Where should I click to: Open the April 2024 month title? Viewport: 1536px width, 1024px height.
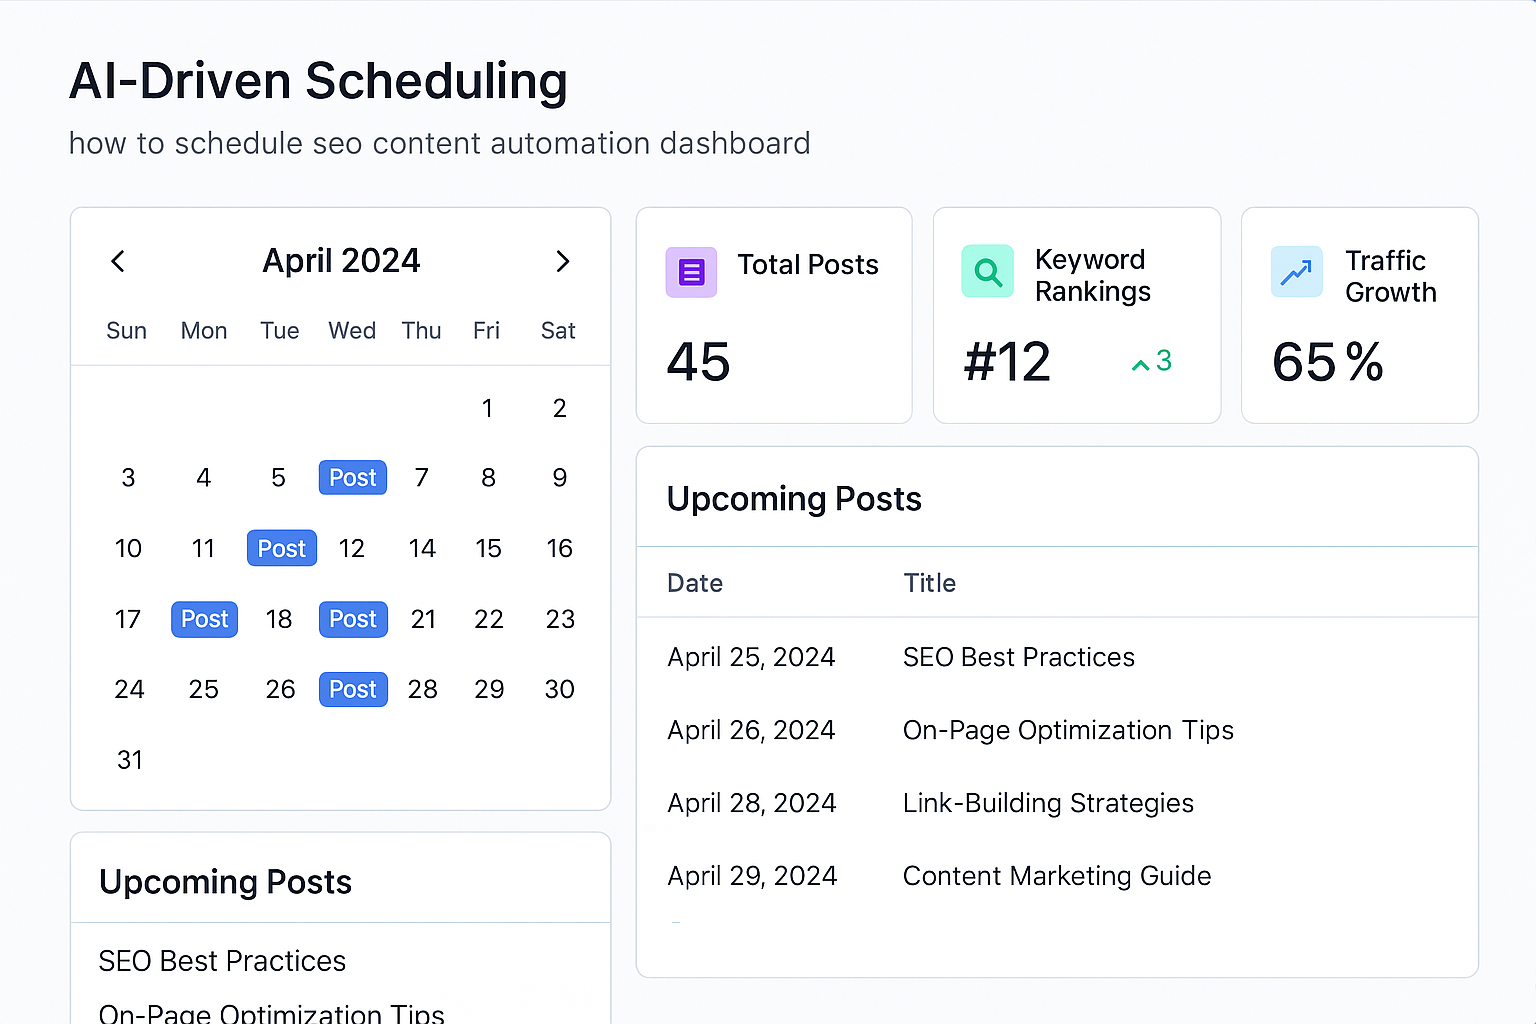tap(341, 261)
